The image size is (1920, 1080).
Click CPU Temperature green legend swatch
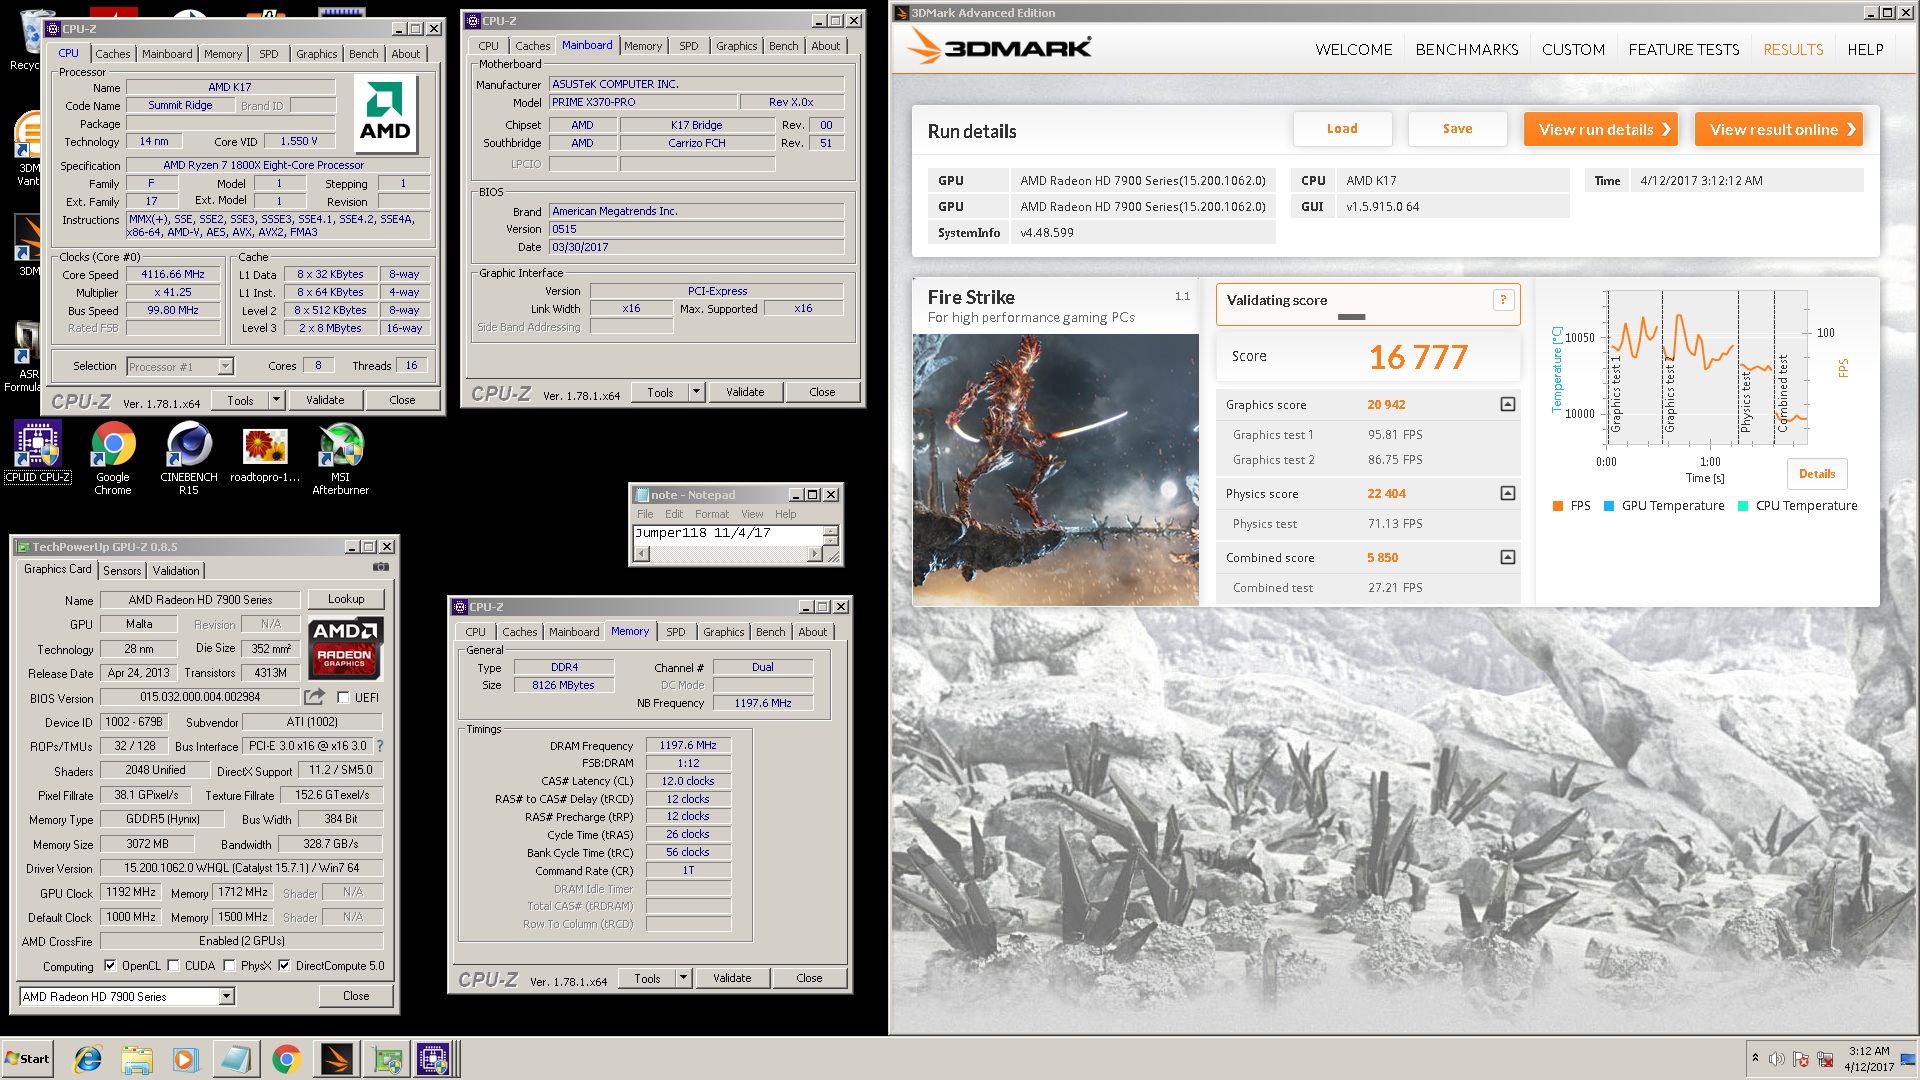[x=1743, y=506]
